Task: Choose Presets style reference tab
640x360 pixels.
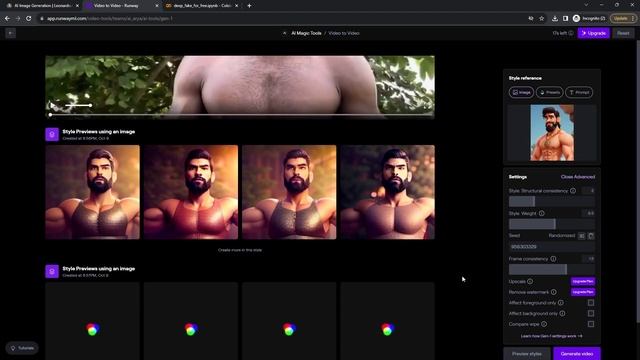Action: pos(549,92)
